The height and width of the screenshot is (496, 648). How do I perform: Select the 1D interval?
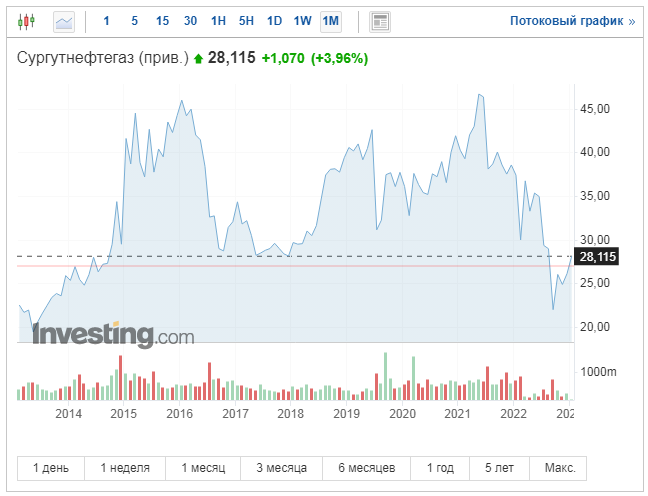click(x=274, y=20)
